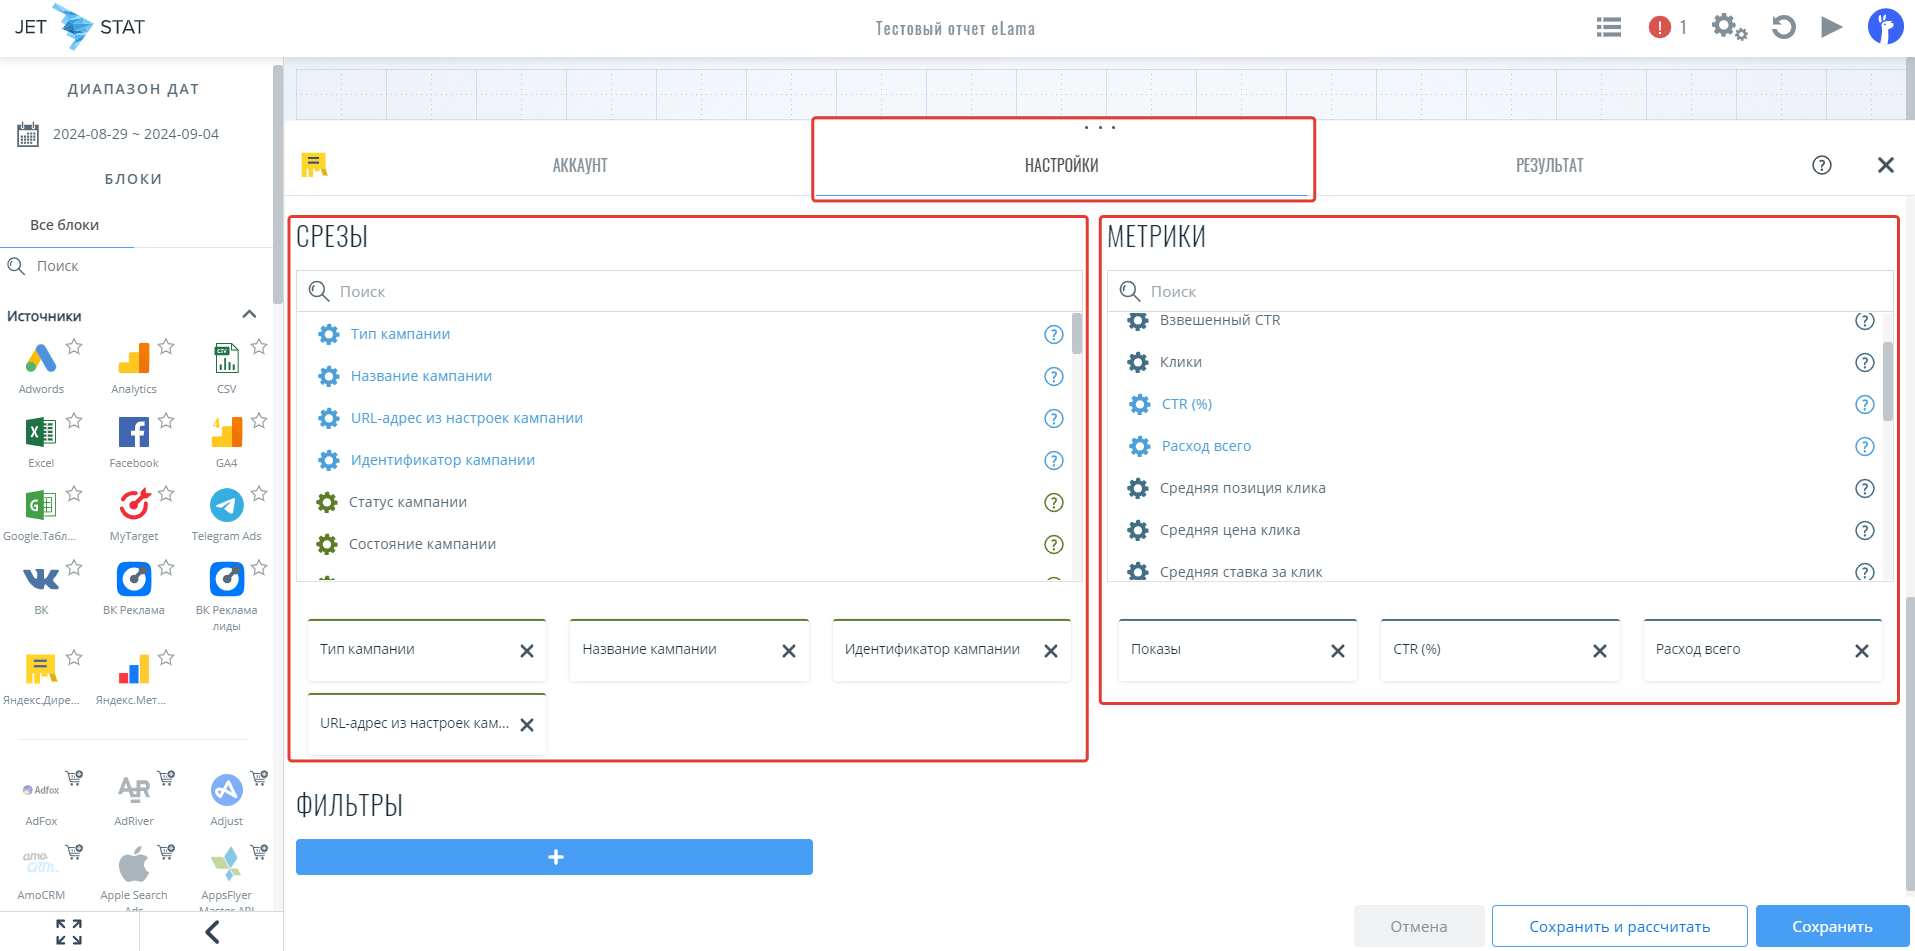Viewport: 1915px width, 951px height.
Task: Star the Facebook source as favorite
Action: click(x=166, y=421)
